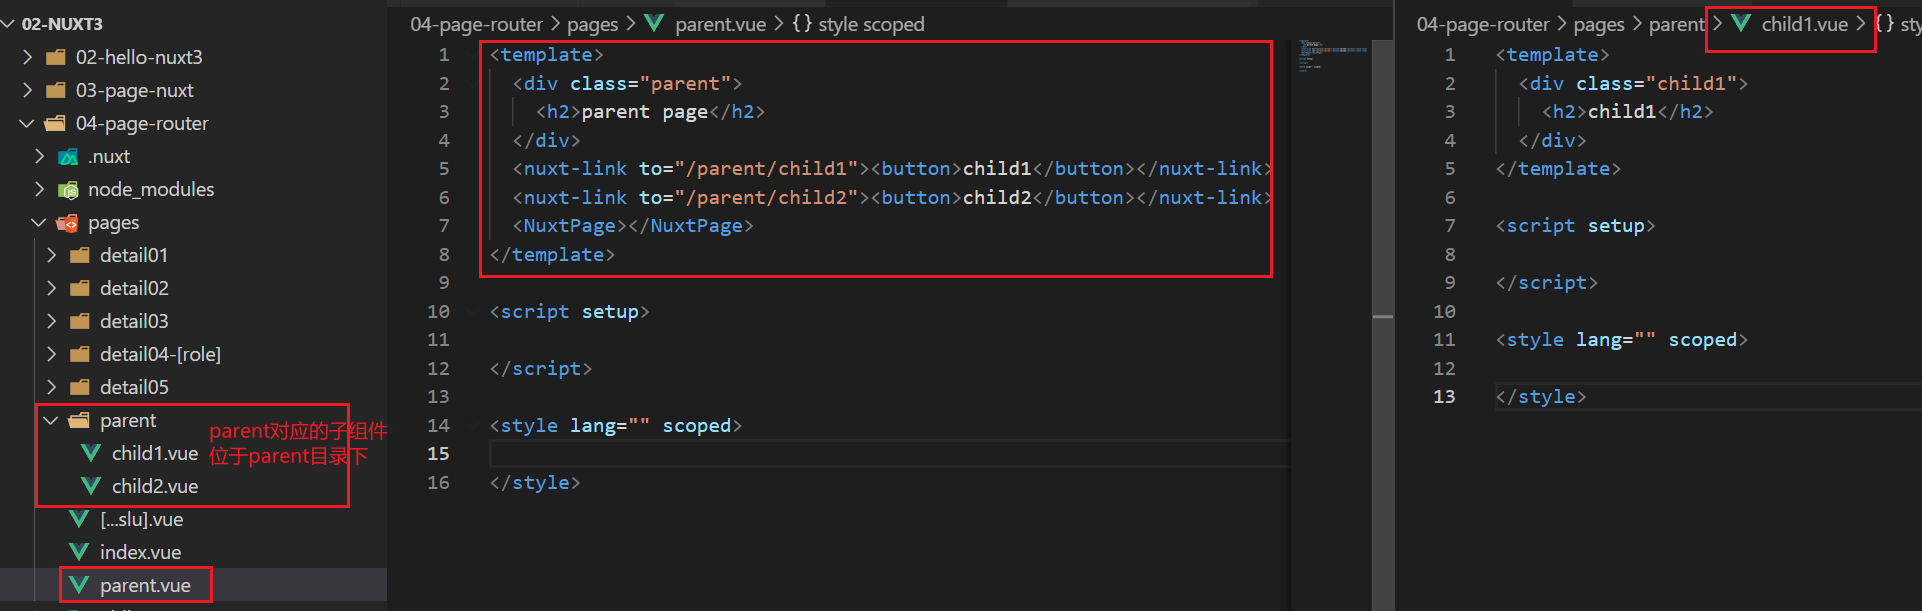Collapse the 02-NUXT3 root section
This screenshot has height=611, width=1922.
9,24
